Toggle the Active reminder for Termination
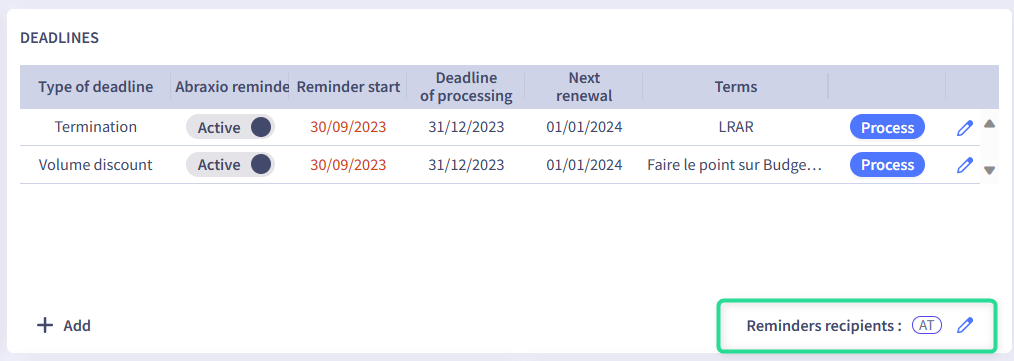The image size is (1014, 361). [230, 127]
